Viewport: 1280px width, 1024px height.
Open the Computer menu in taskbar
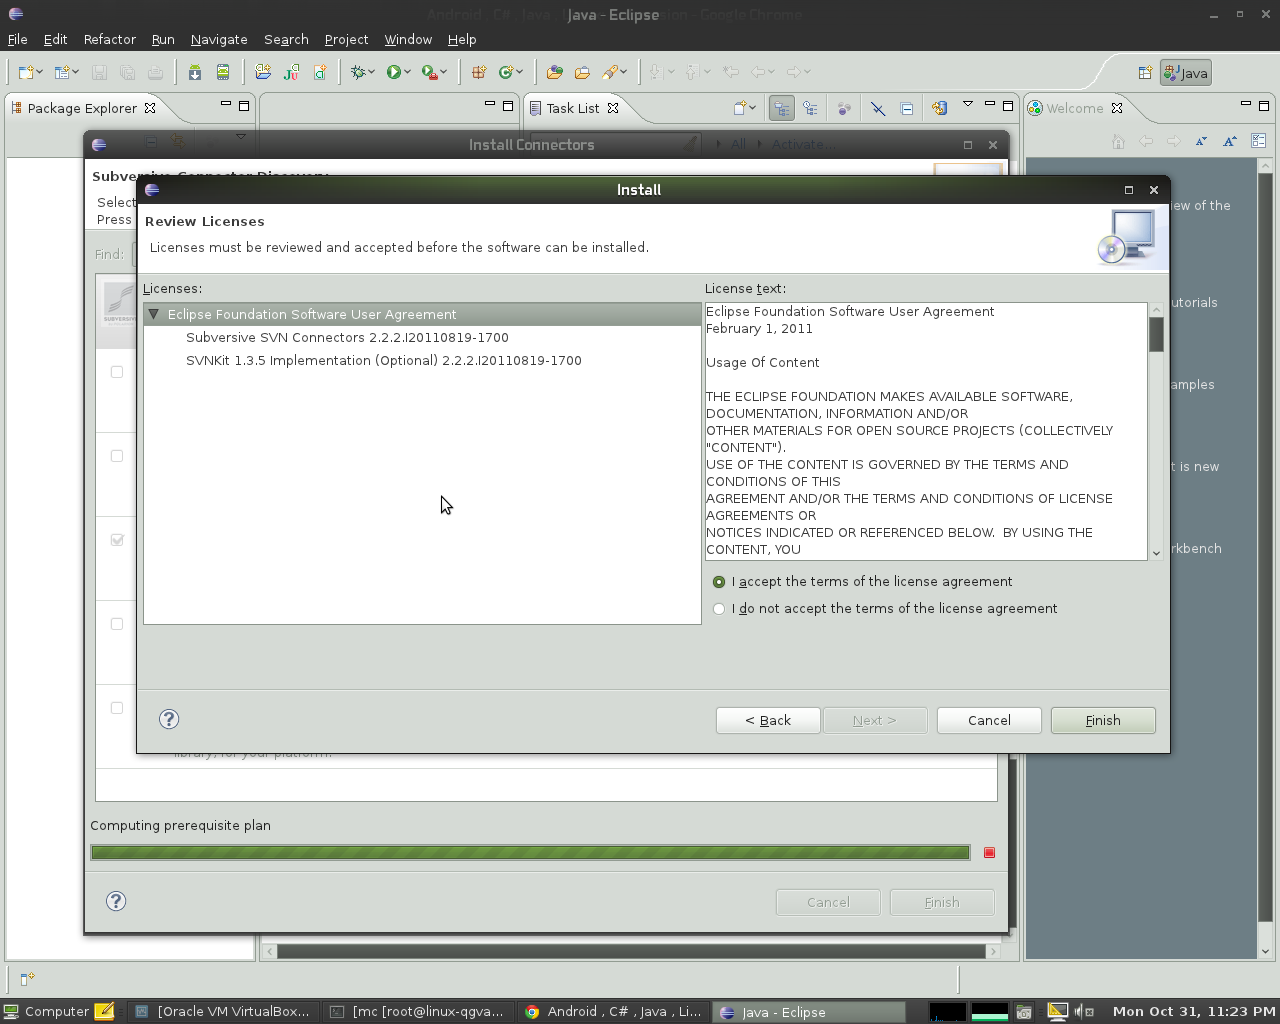(x=46, y=1011)
